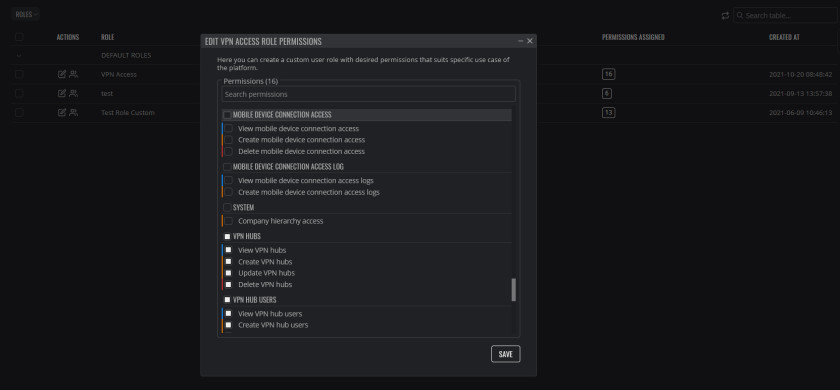This screenshot has height=390, width=840.
Task: Open users icon for Test Role Custom
Action: coord(73,112)
